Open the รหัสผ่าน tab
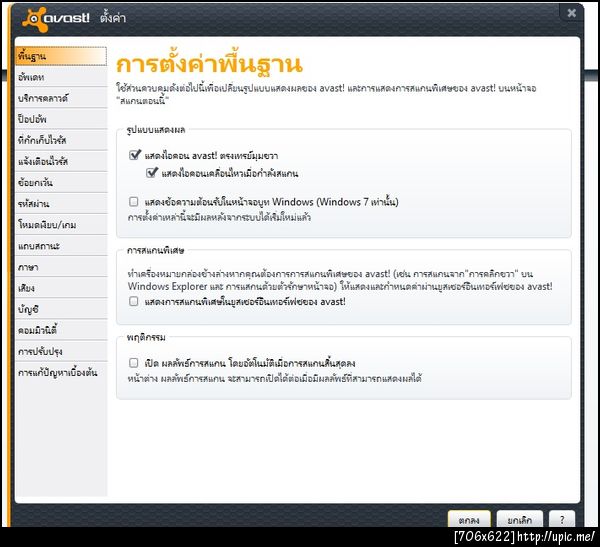Screen dimensions: 600x547 tap(61, 204)
